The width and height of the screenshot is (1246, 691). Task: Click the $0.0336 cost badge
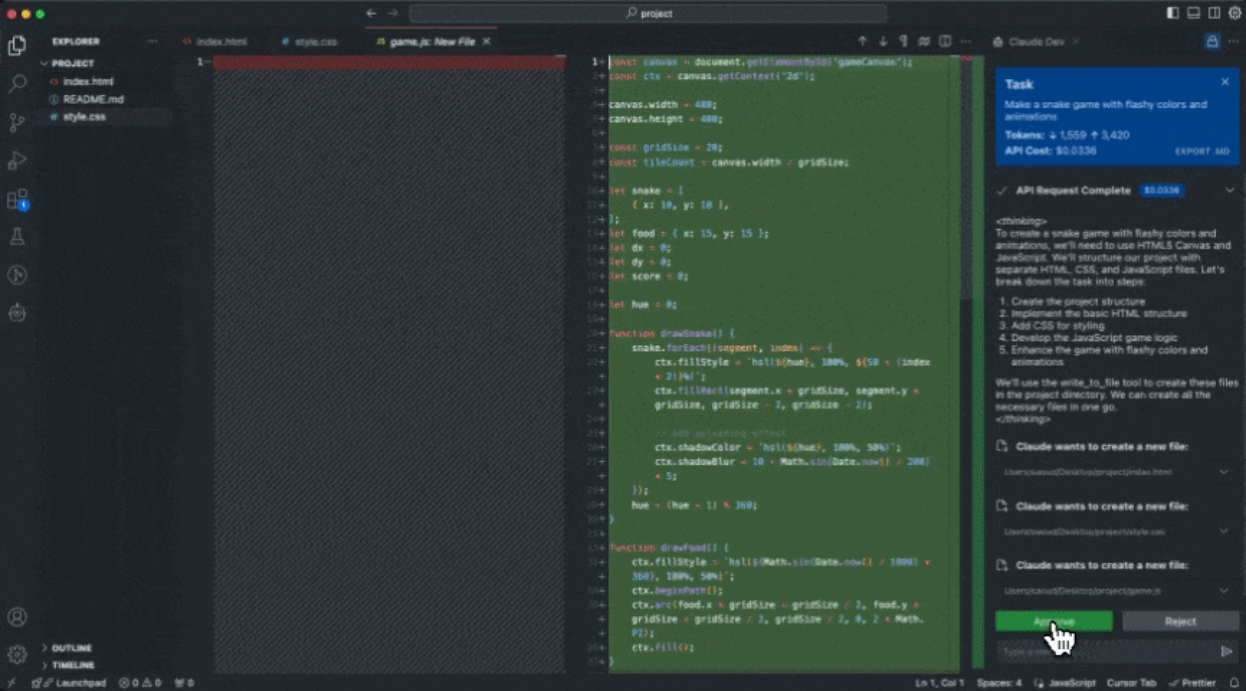click(x=1162, y=190)
